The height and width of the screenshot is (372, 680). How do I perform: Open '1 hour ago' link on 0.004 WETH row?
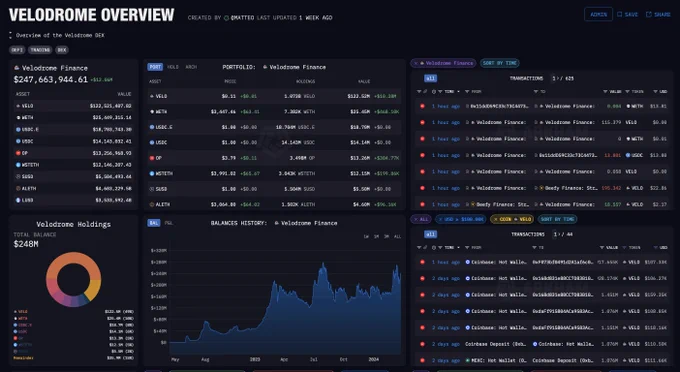pos(445,106)
